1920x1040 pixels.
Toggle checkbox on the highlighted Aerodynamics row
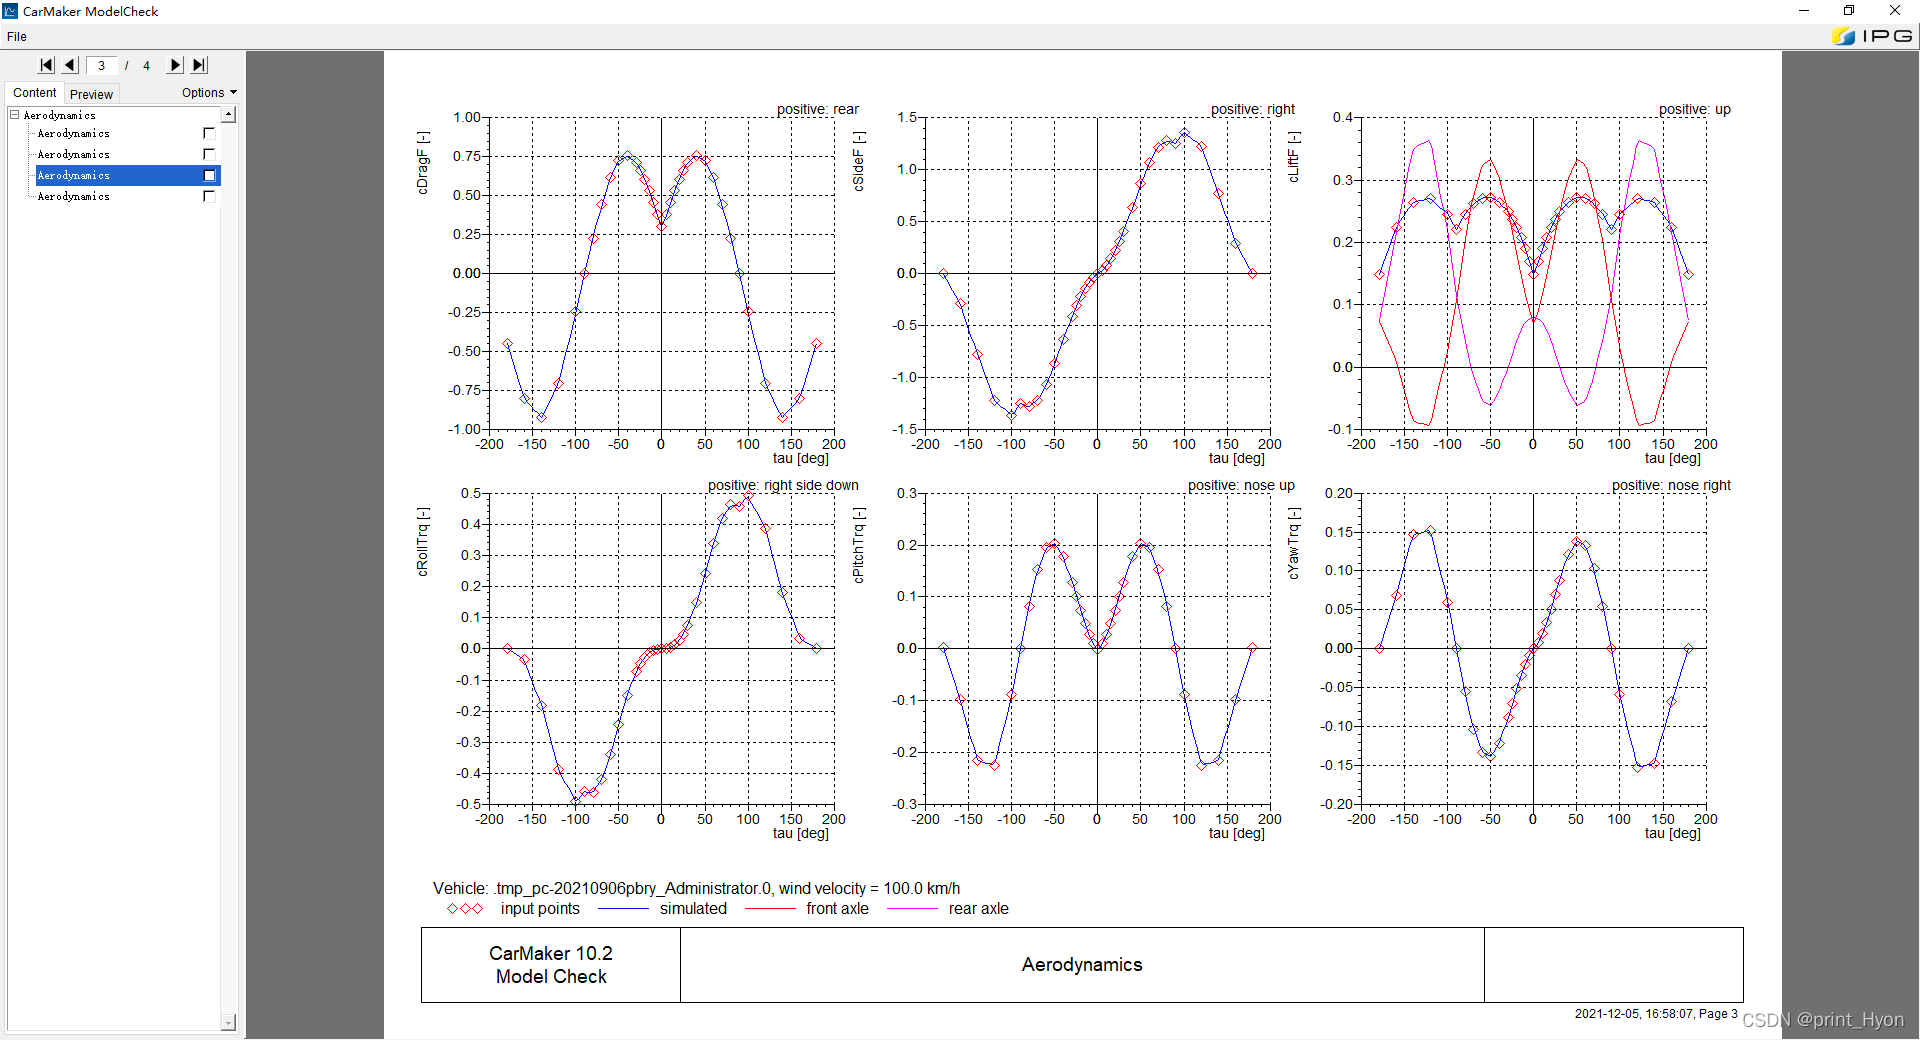pos(209,176)
